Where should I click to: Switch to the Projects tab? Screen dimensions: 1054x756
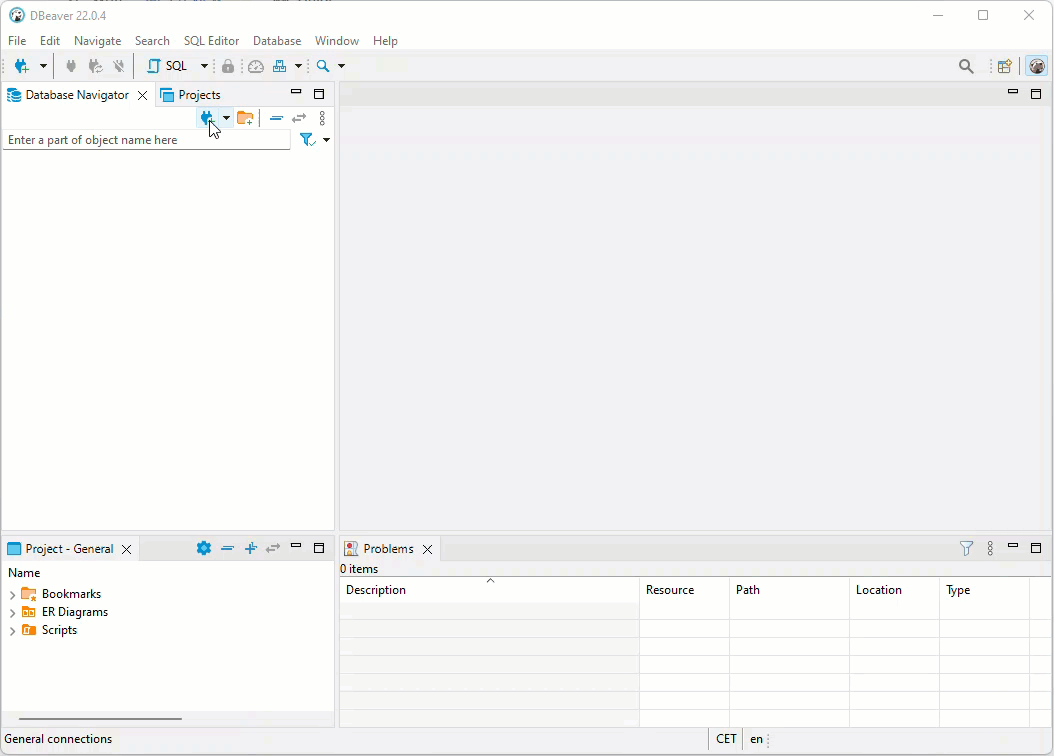(191, 95)
